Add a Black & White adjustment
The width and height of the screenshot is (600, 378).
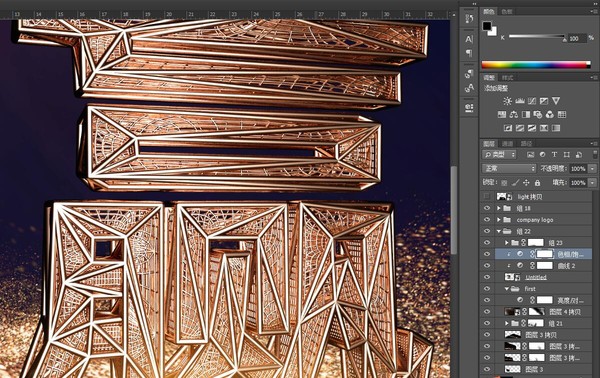(x=526, y=114)
